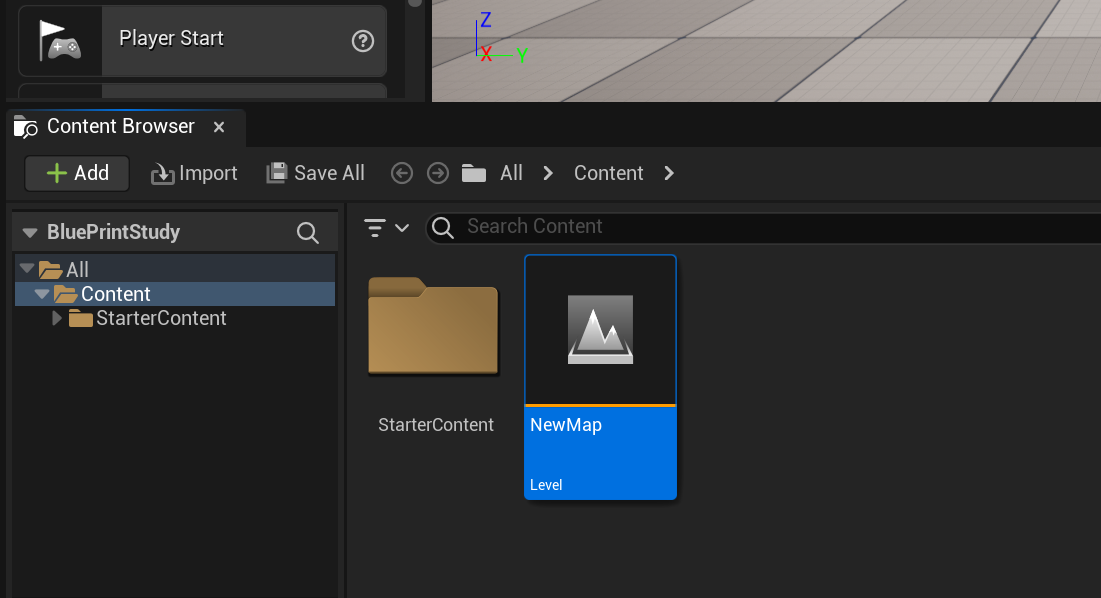1101x598 pixels.
Task: Select All in the breadcrumb path
Action: [511, 173]
